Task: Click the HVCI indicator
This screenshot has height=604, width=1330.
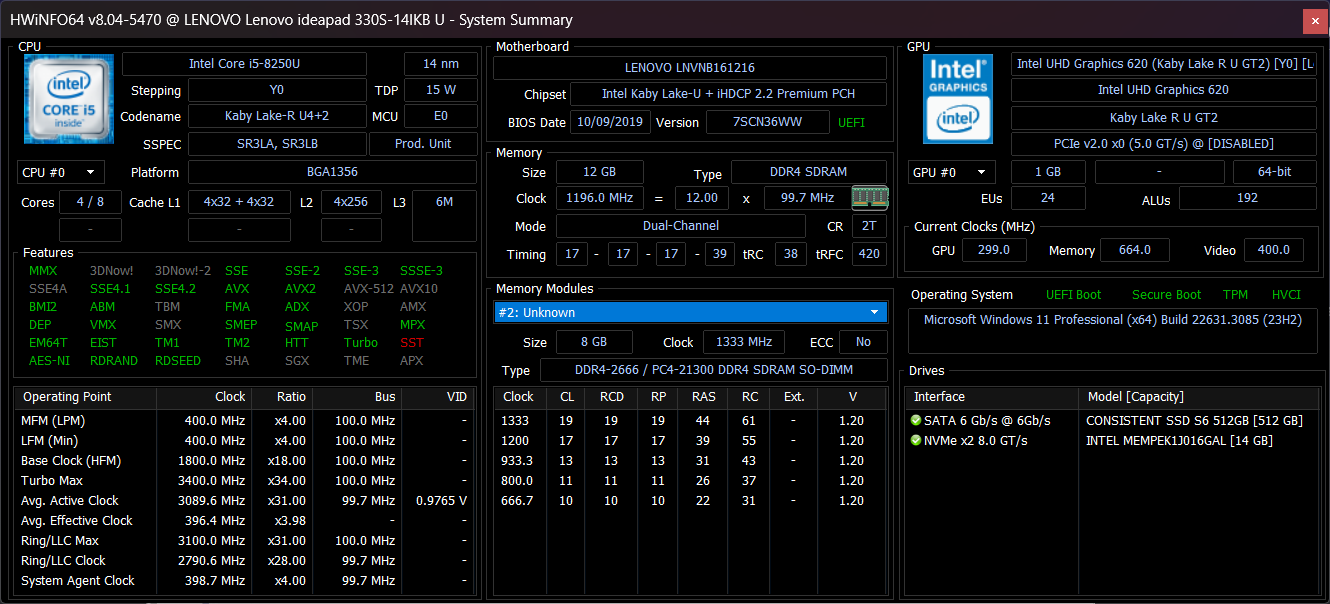Action: (1286, 295)
